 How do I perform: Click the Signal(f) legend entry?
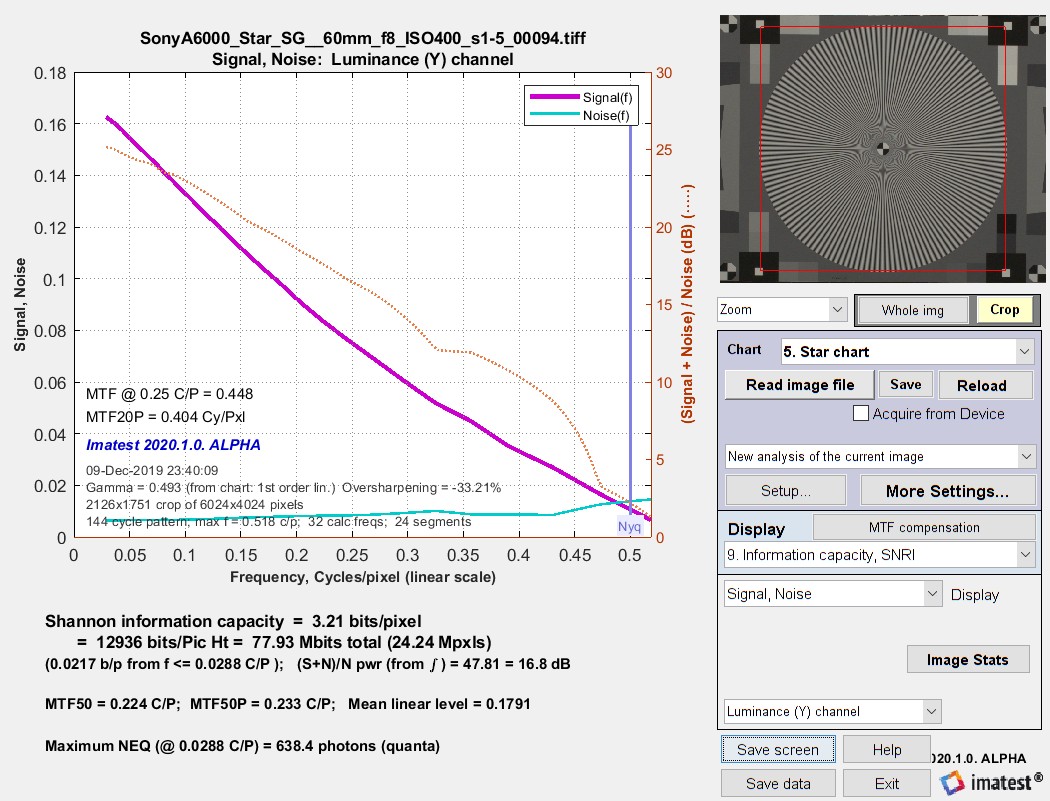coord(581,98)
